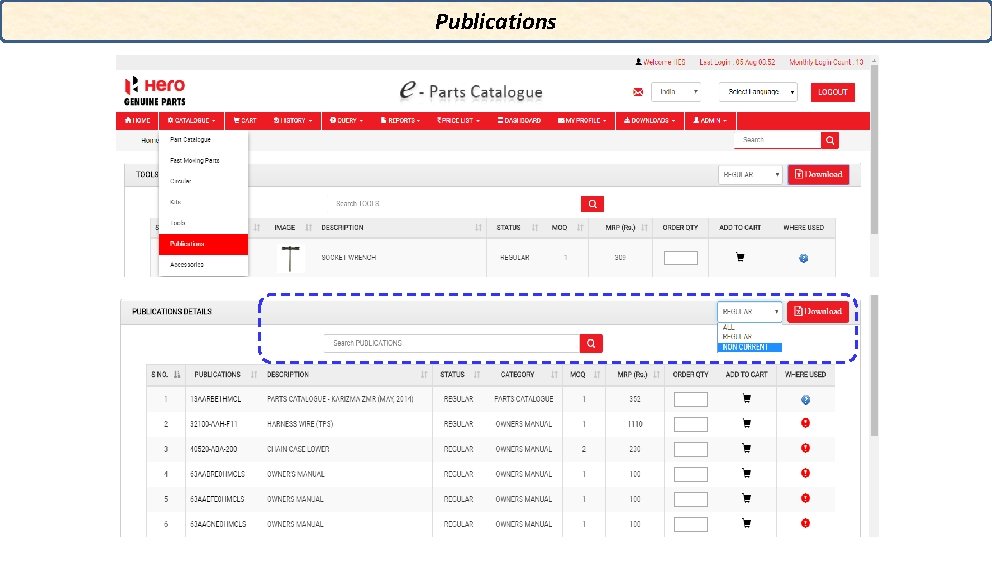View where SOCKET WRENCH is used

[803, 258]
